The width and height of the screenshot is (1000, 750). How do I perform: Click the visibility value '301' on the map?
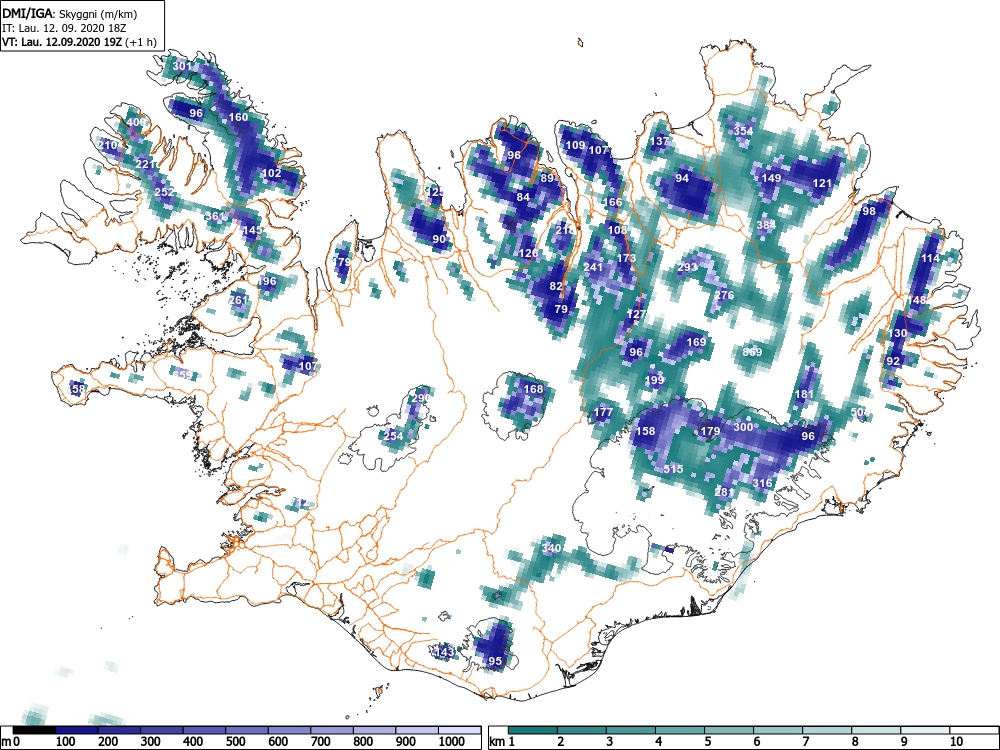(182, 66)
